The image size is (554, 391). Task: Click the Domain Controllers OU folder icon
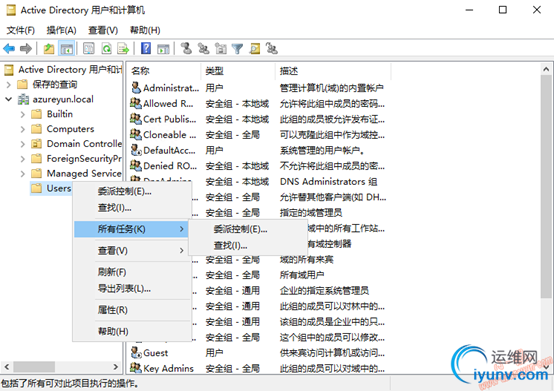coord(36,144)
